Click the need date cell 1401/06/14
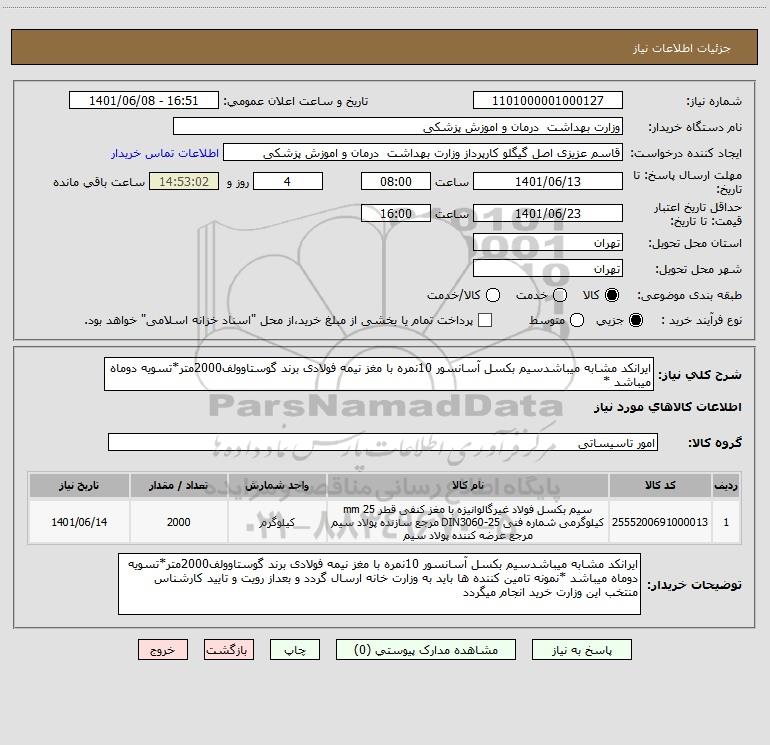The image size is (770, 745). (79, 522)
